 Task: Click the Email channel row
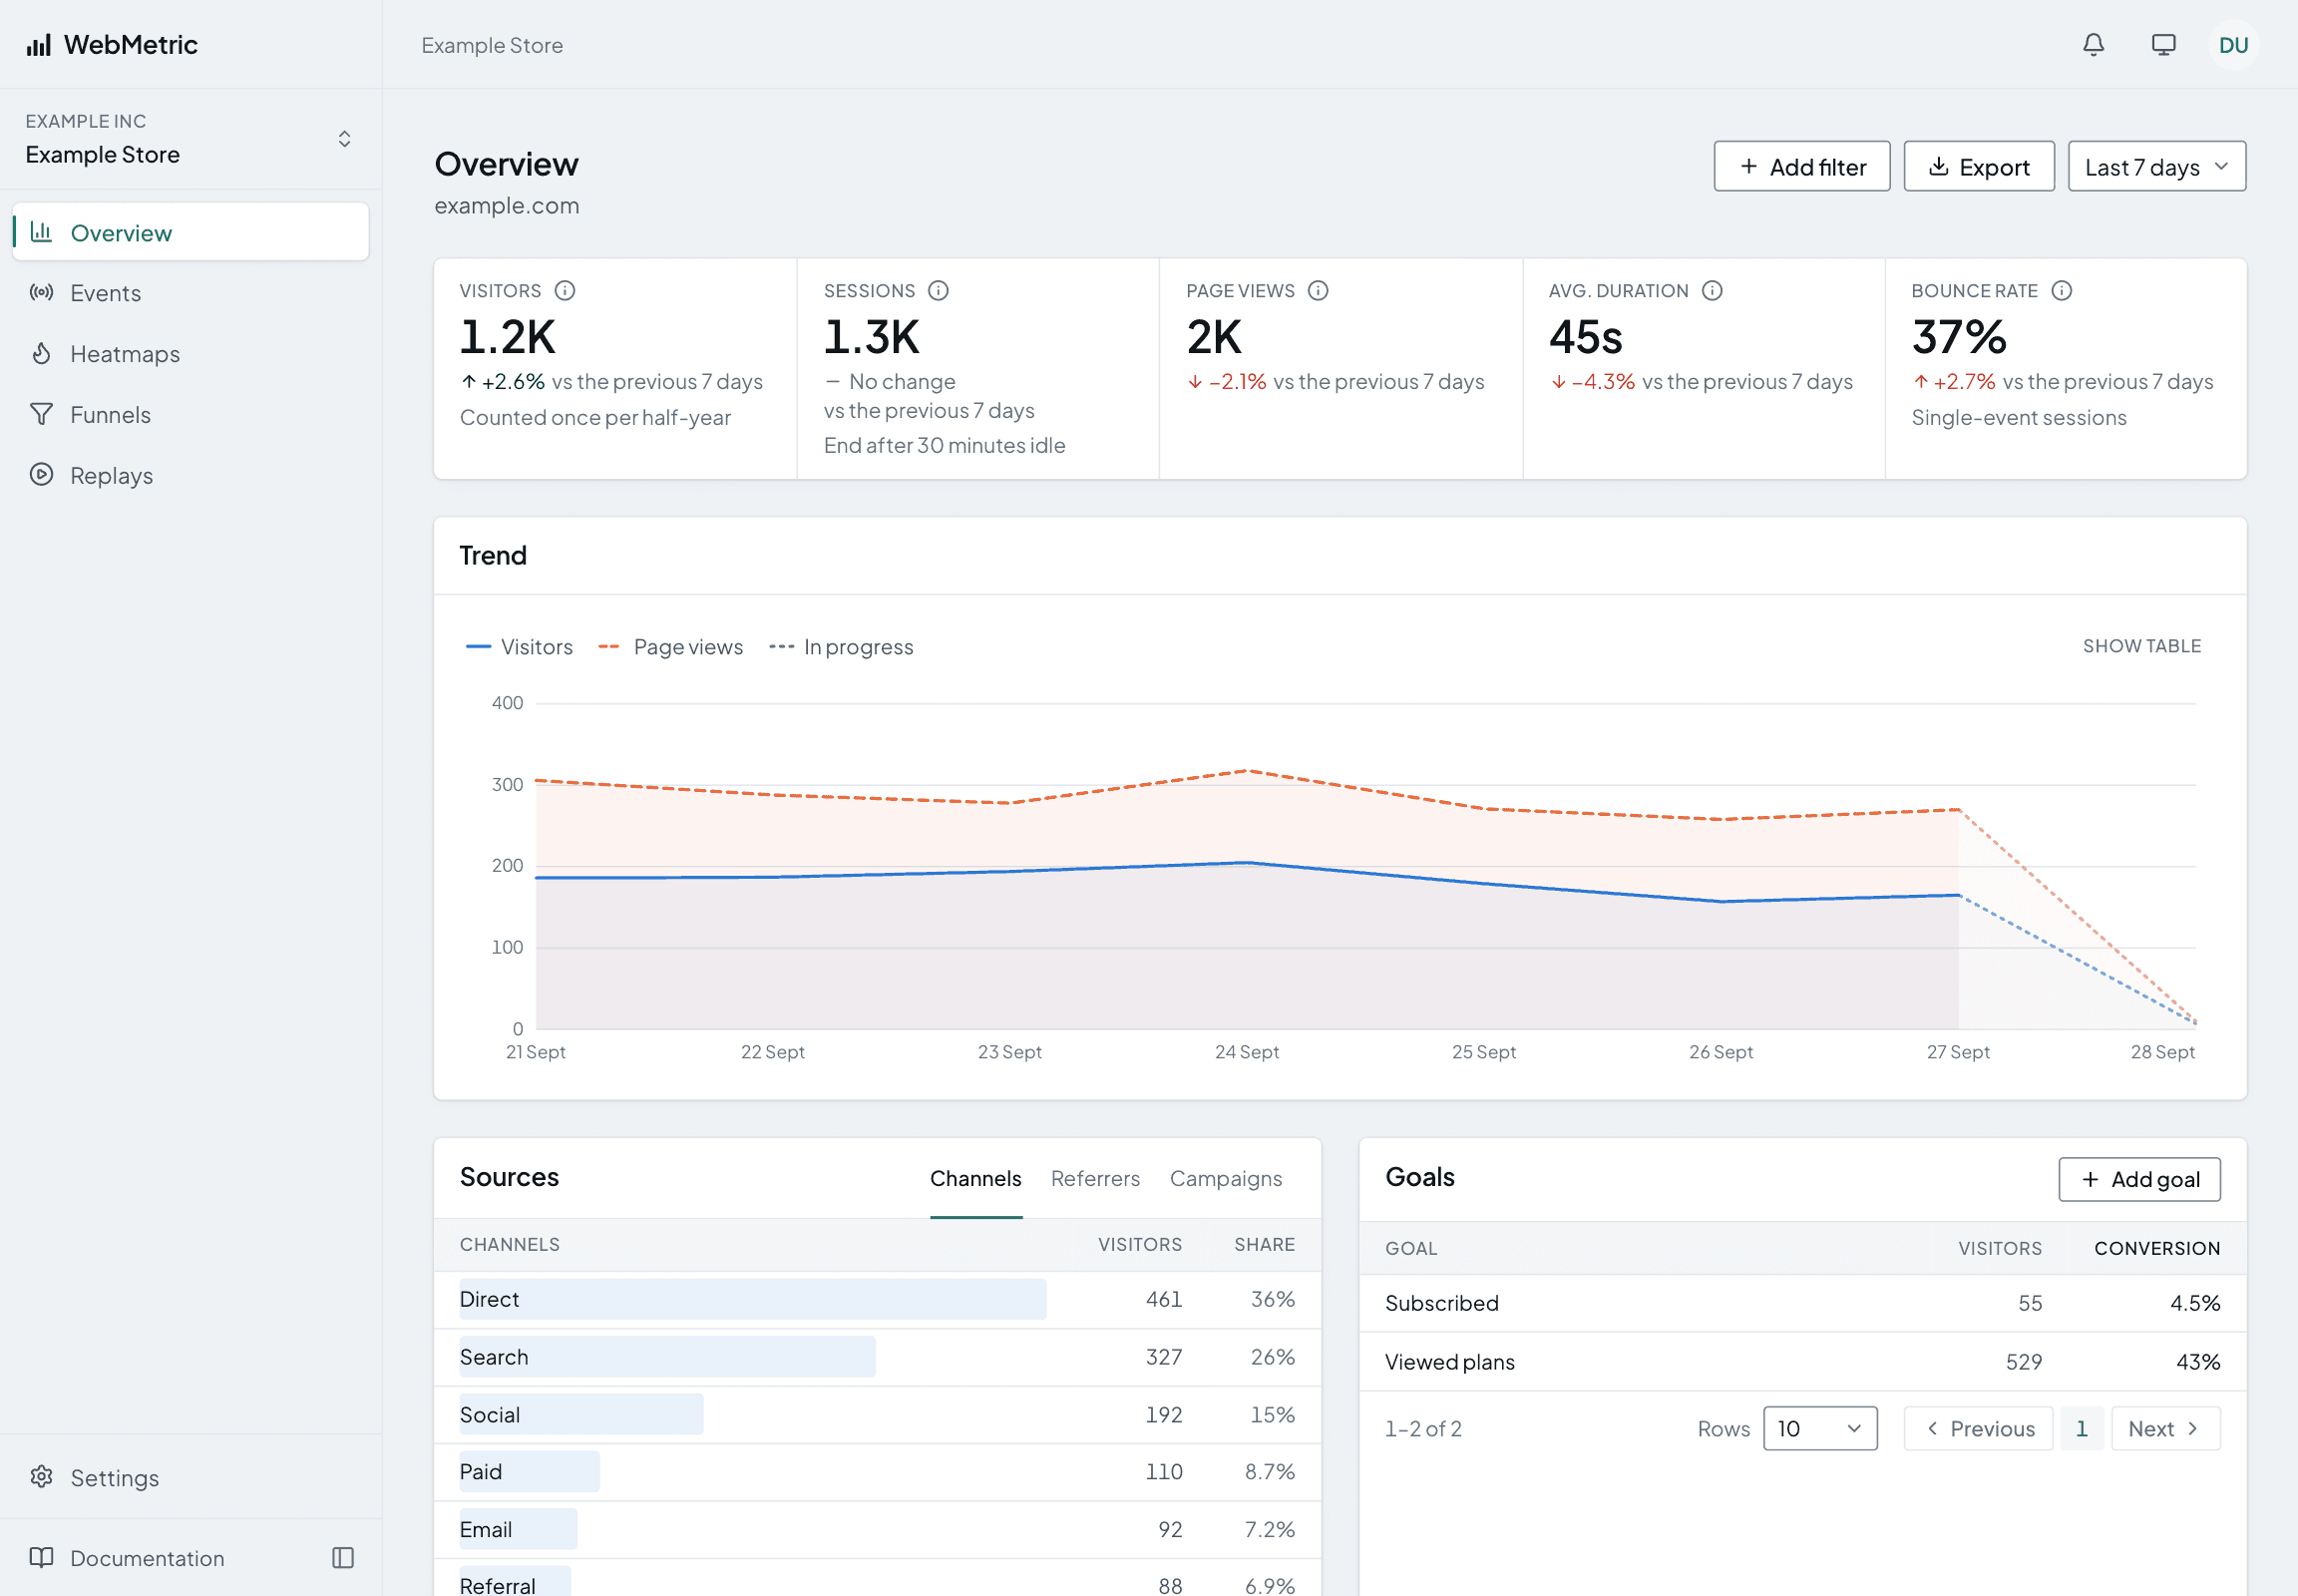click(877, 1529)
